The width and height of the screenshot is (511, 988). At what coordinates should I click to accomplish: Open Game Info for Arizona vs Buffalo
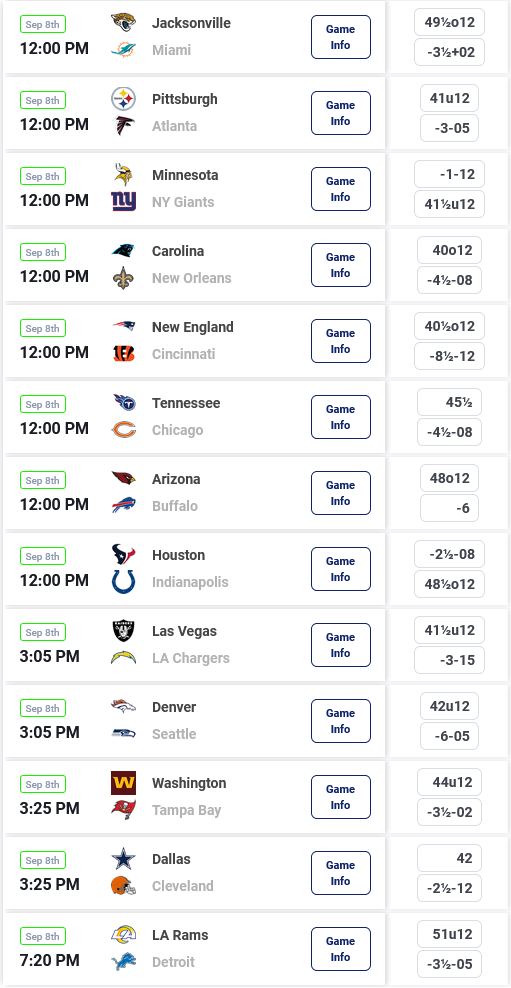tap(341, 493)
